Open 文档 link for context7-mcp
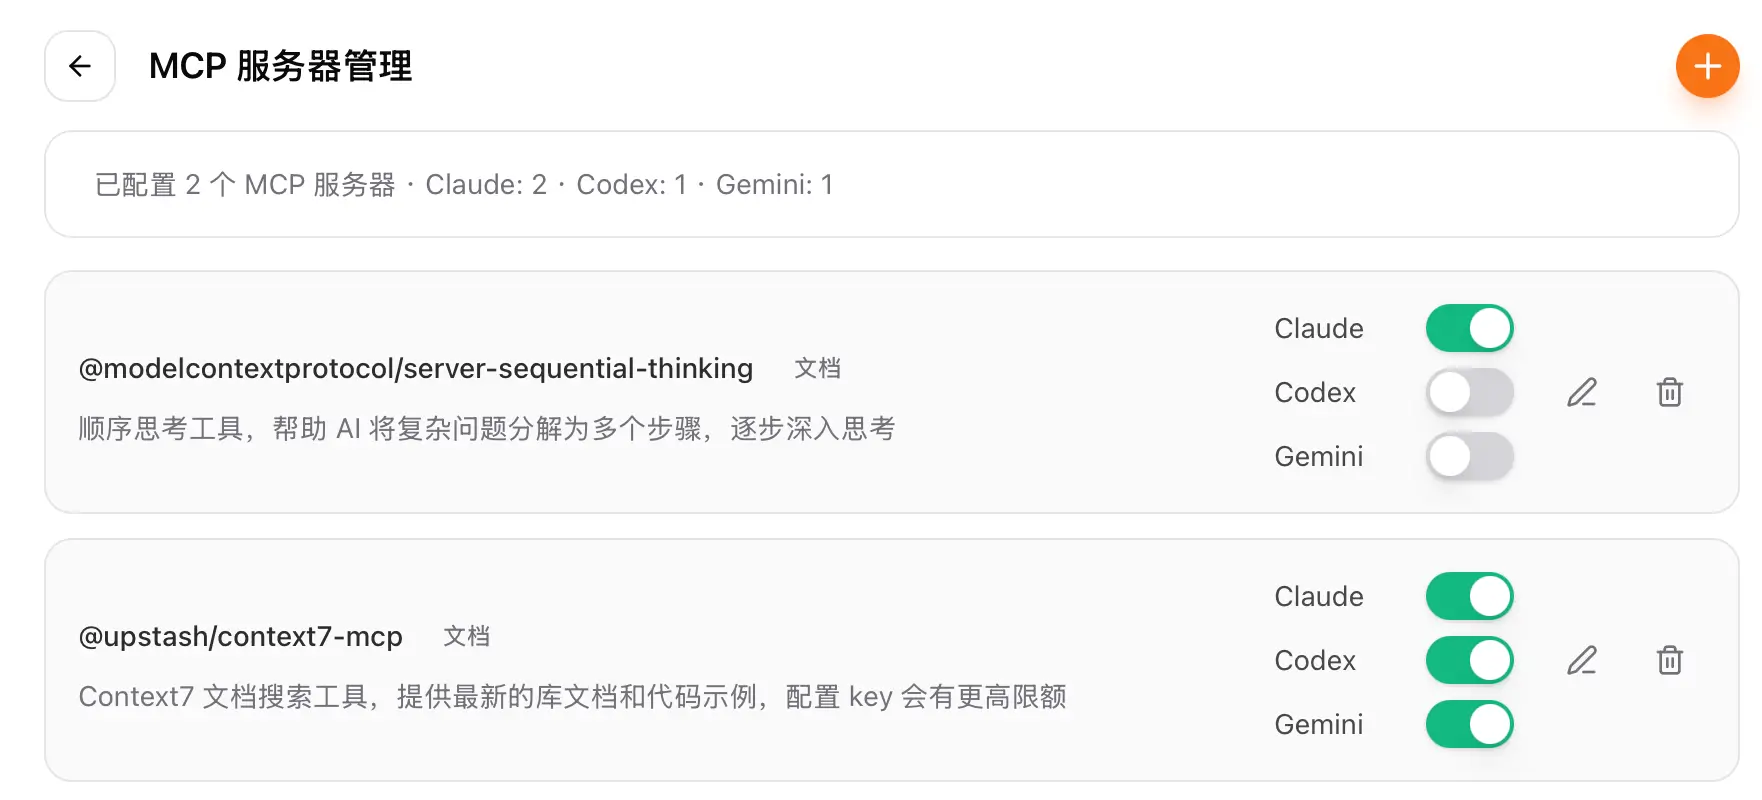Image resolution: width=1762 pixels, height=800 pixels. tap(466, 636)
